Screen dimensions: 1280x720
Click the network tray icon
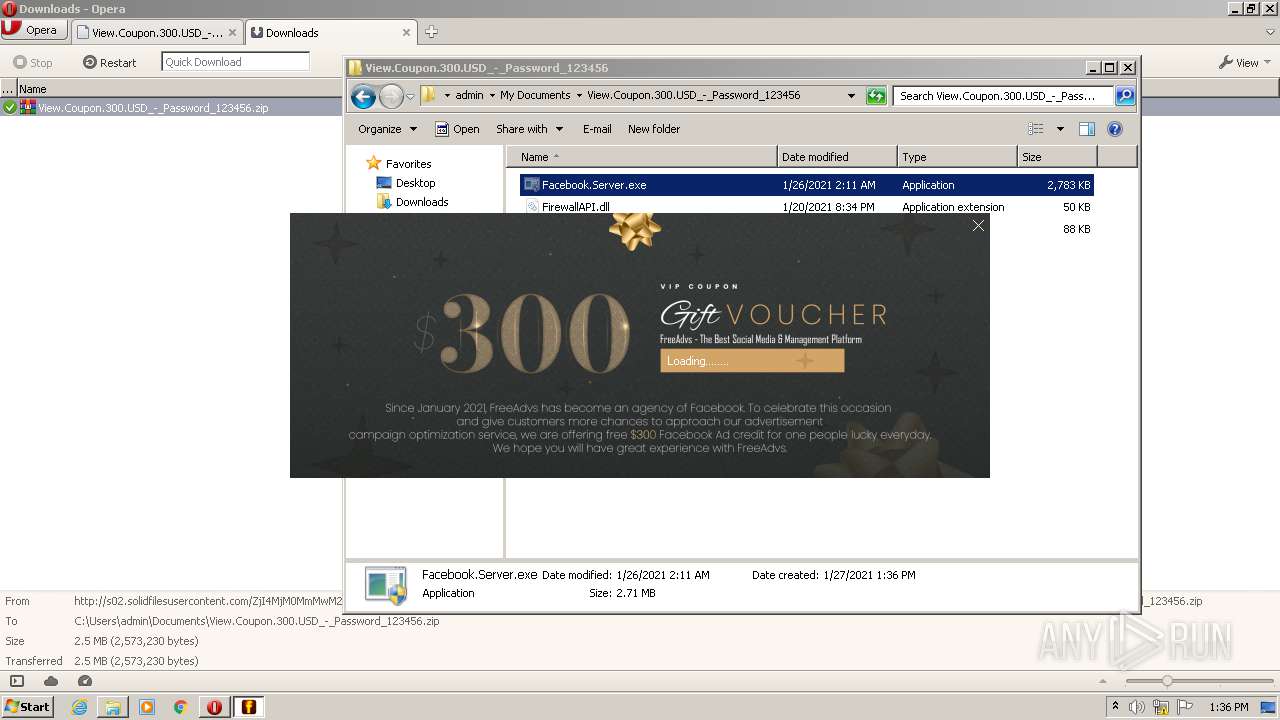click(x=1161, y=707)
